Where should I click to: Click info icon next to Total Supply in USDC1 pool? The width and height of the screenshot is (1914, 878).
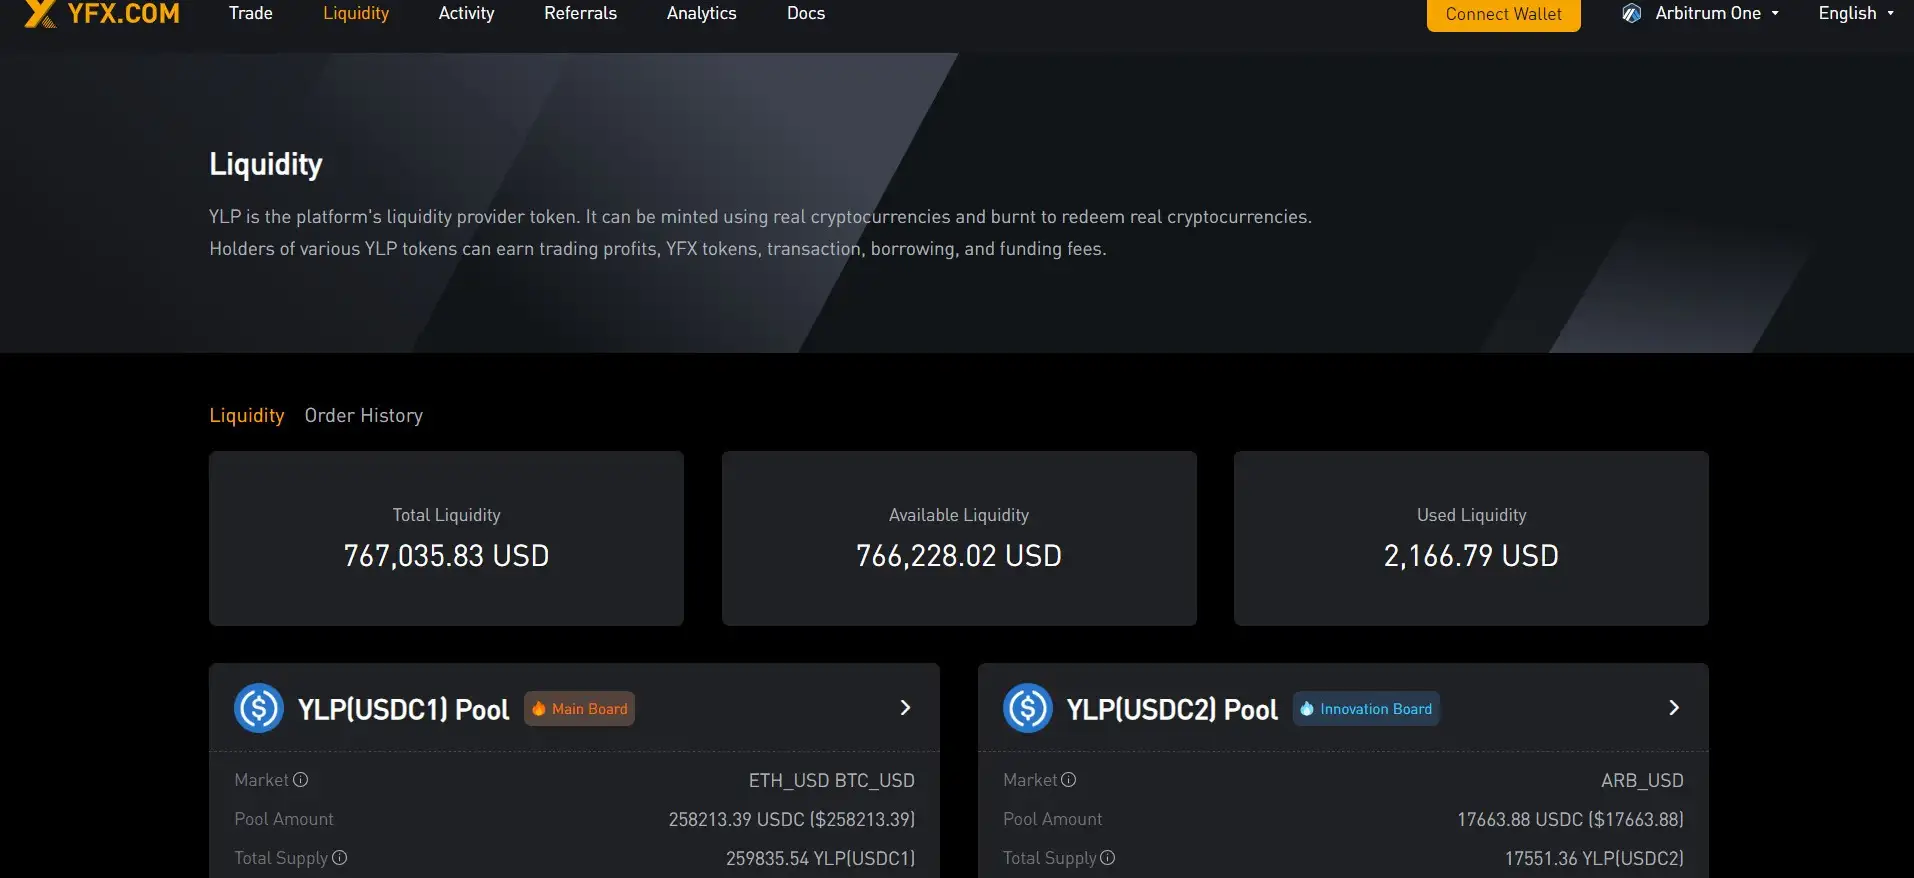tap(340, 858)
